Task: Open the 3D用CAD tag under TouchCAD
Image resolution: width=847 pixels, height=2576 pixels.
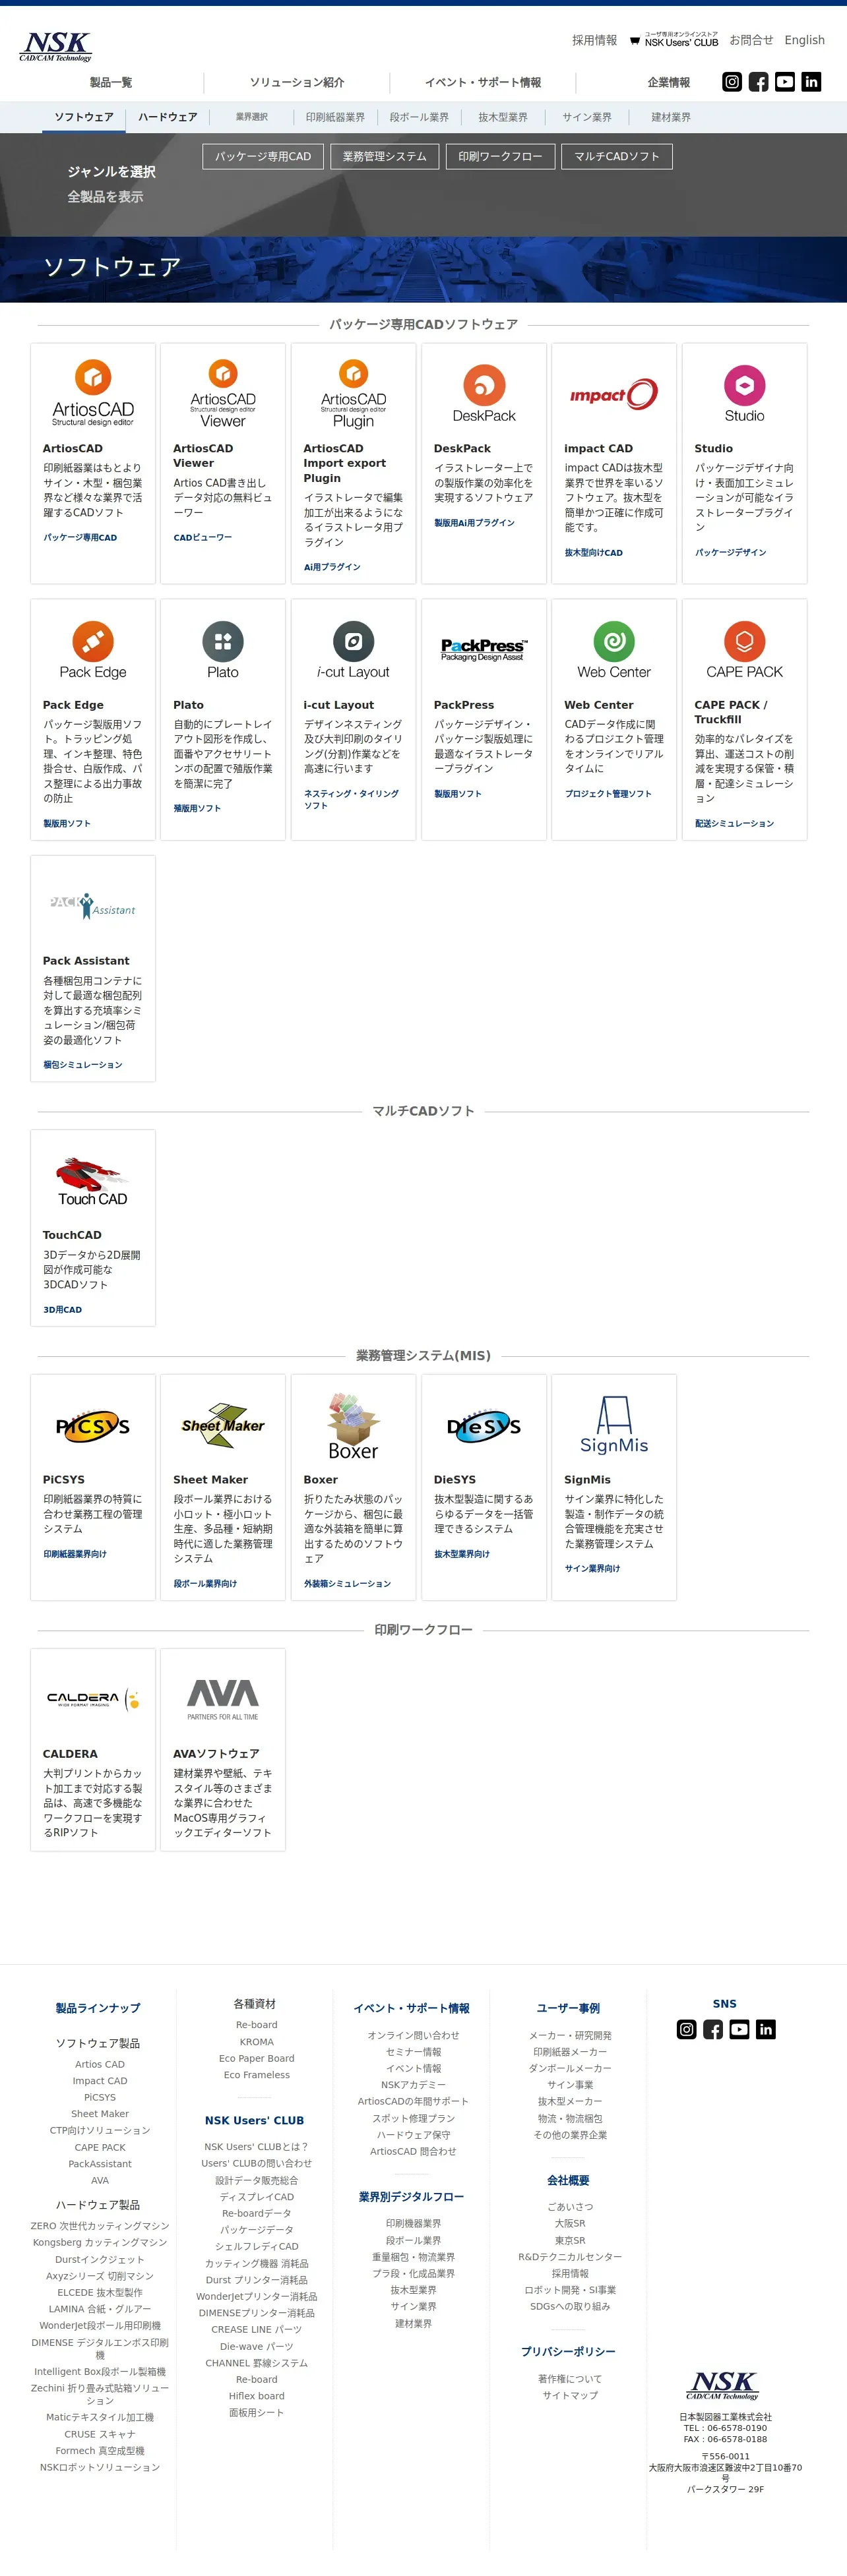Action: [x=63, y=1310]
